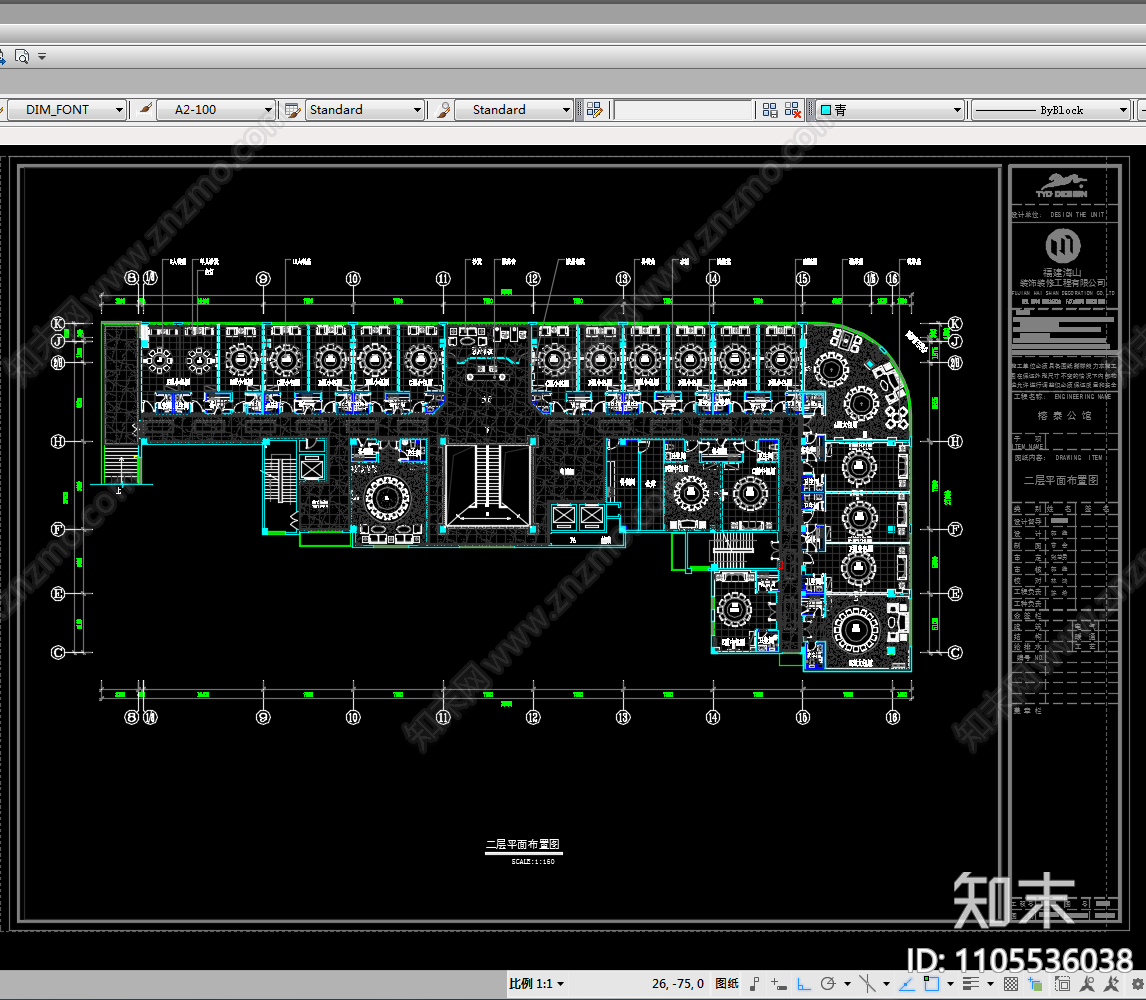Click the selection cycling icon
Viewport: 1146px width, 1000px height.
[1036, 984]
